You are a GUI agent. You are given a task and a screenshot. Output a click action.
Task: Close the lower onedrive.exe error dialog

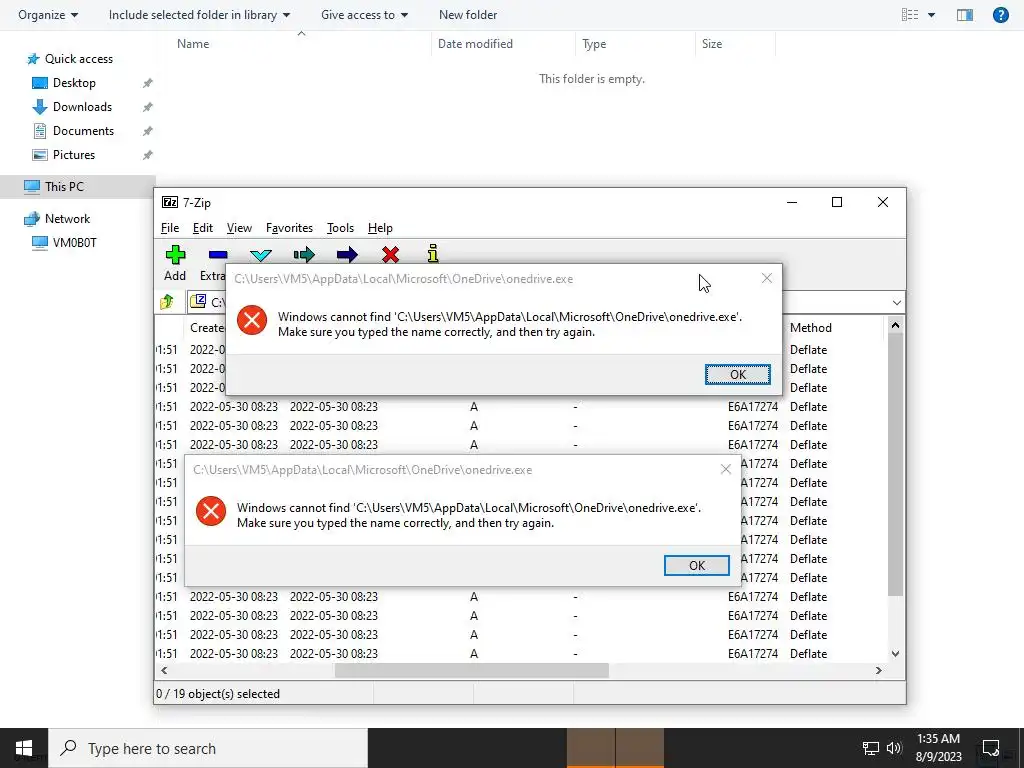726,469
